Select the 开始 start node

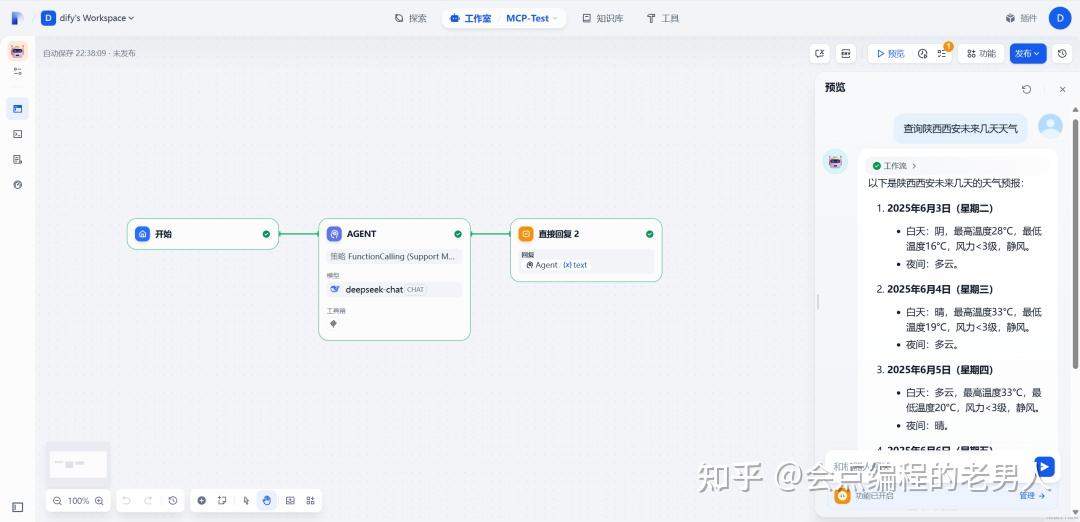click(202, 234)
